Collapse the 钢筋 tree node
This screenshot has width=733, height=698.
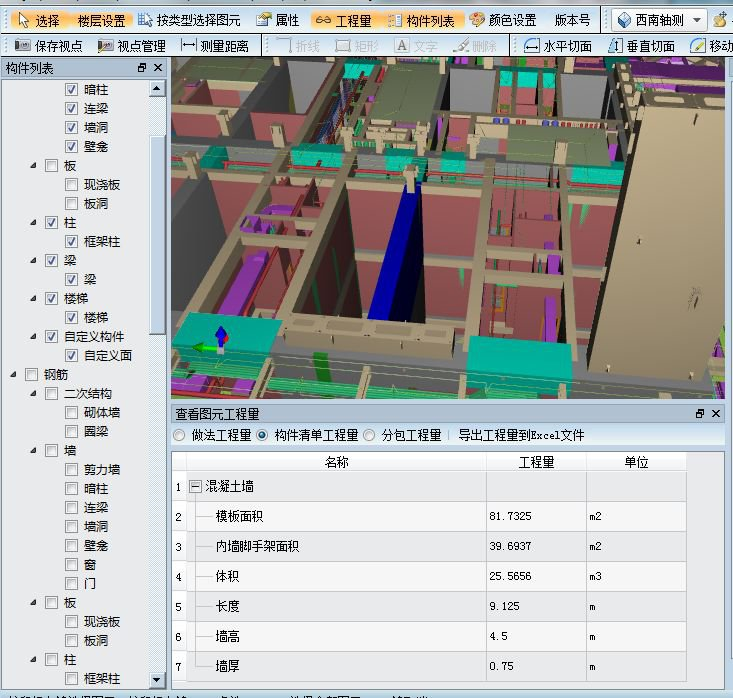tap(14, 374)
